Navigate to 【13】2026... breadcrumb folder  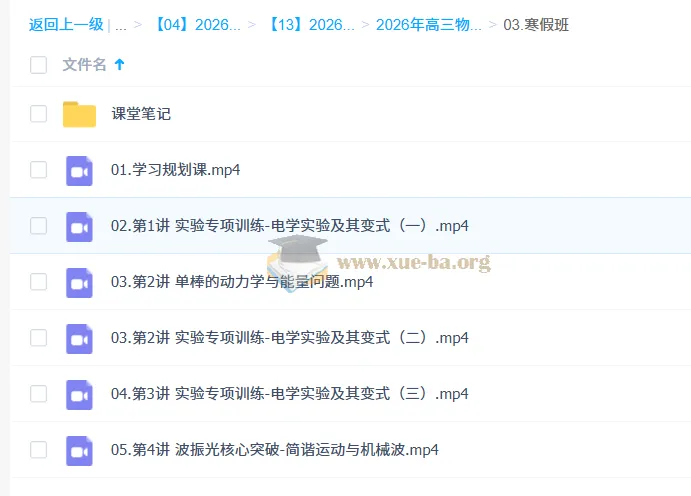coord(311,25)
